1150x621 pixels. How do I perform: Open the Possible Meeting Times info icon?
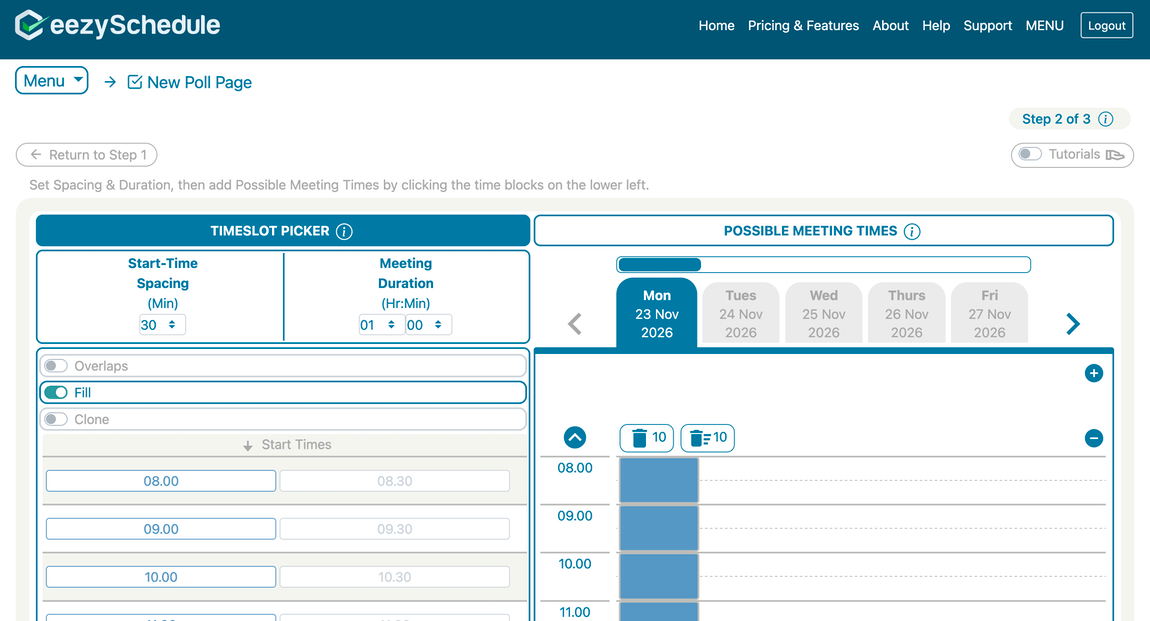pos(912,232)
